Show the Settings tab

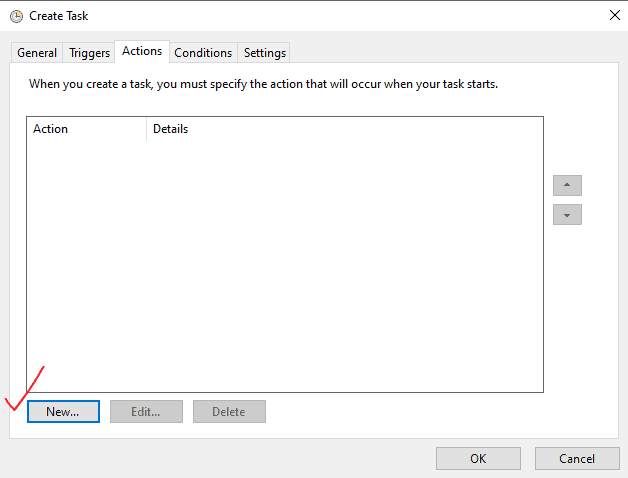265,53
